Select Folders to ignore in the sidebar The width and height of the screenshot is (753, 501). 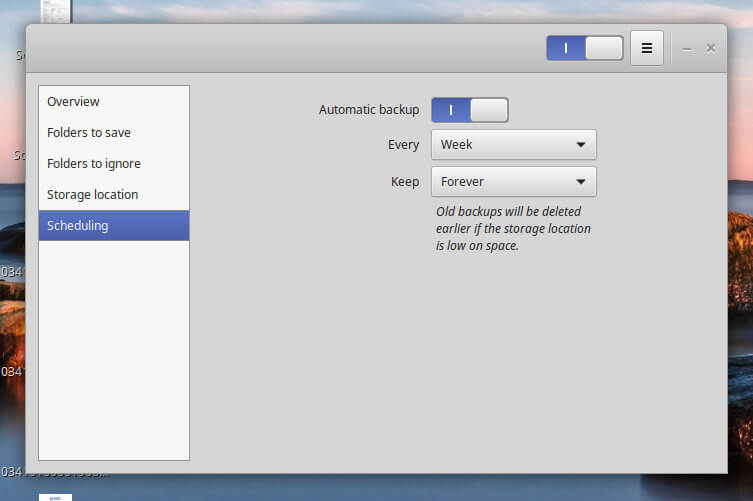pos(113,164)
